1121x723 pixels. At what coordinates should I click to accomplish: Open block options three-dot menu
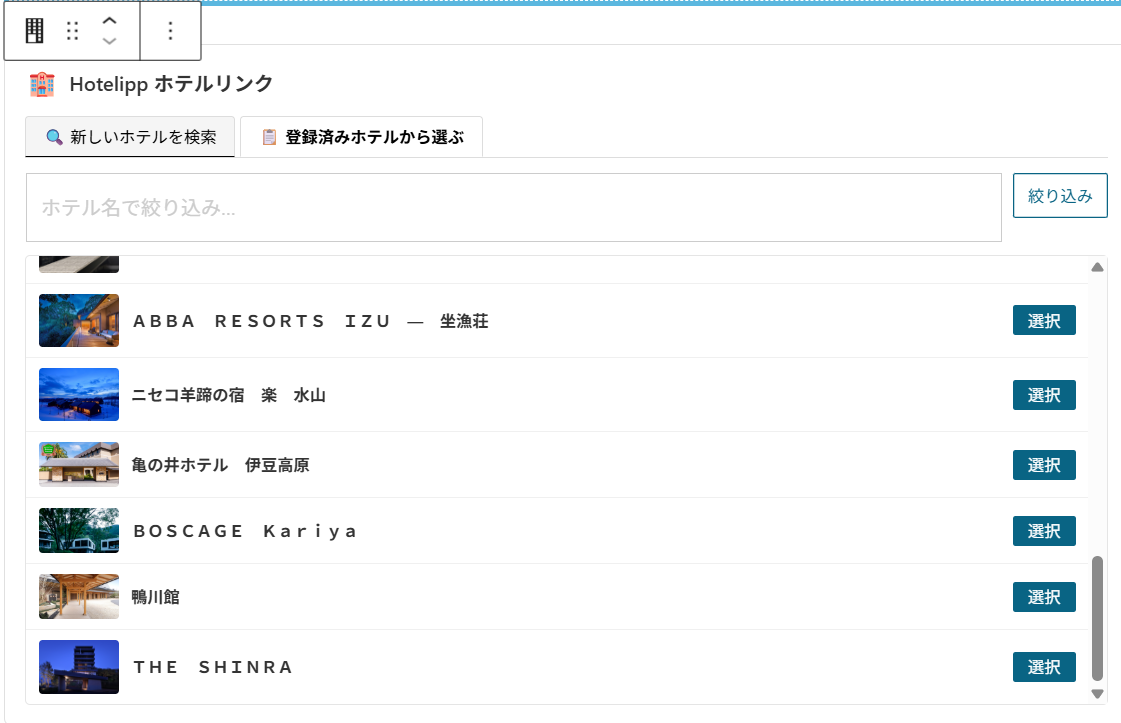pos(170,31)
